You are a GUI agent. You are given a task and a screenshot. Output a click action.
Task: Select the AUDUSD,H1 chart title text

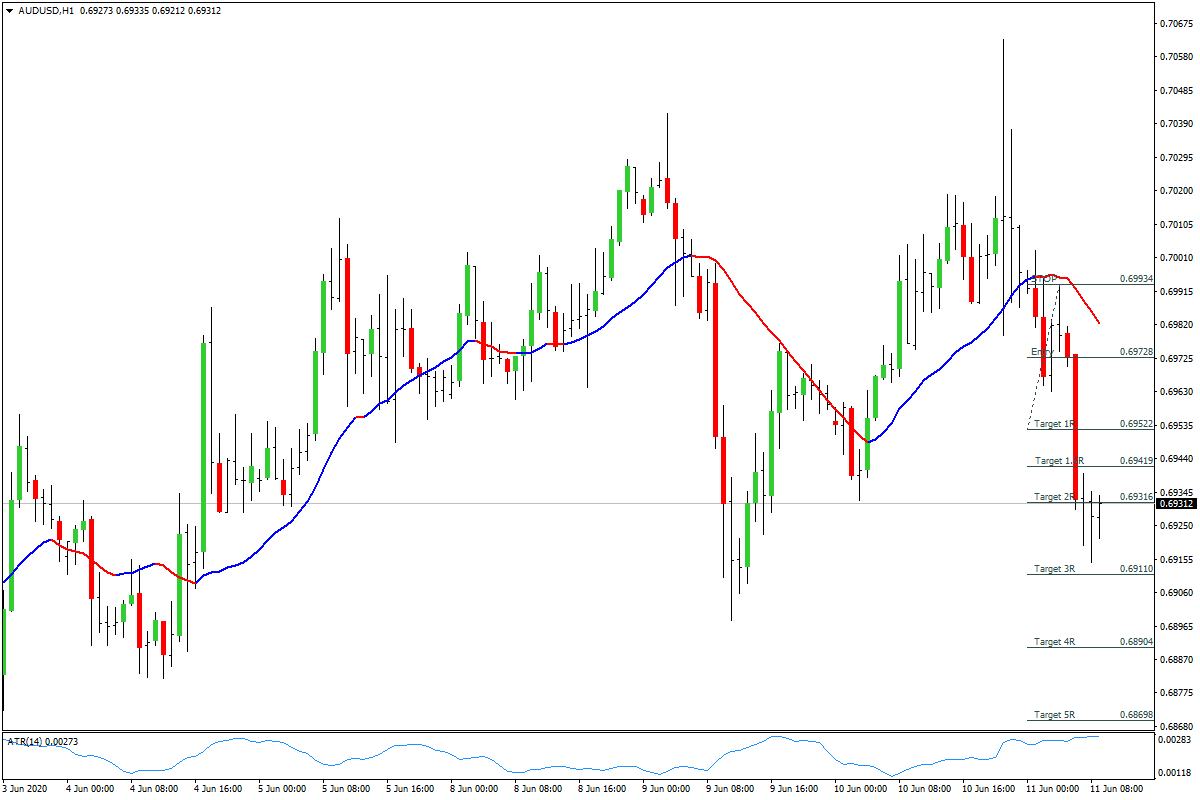(x=46, y=10)
